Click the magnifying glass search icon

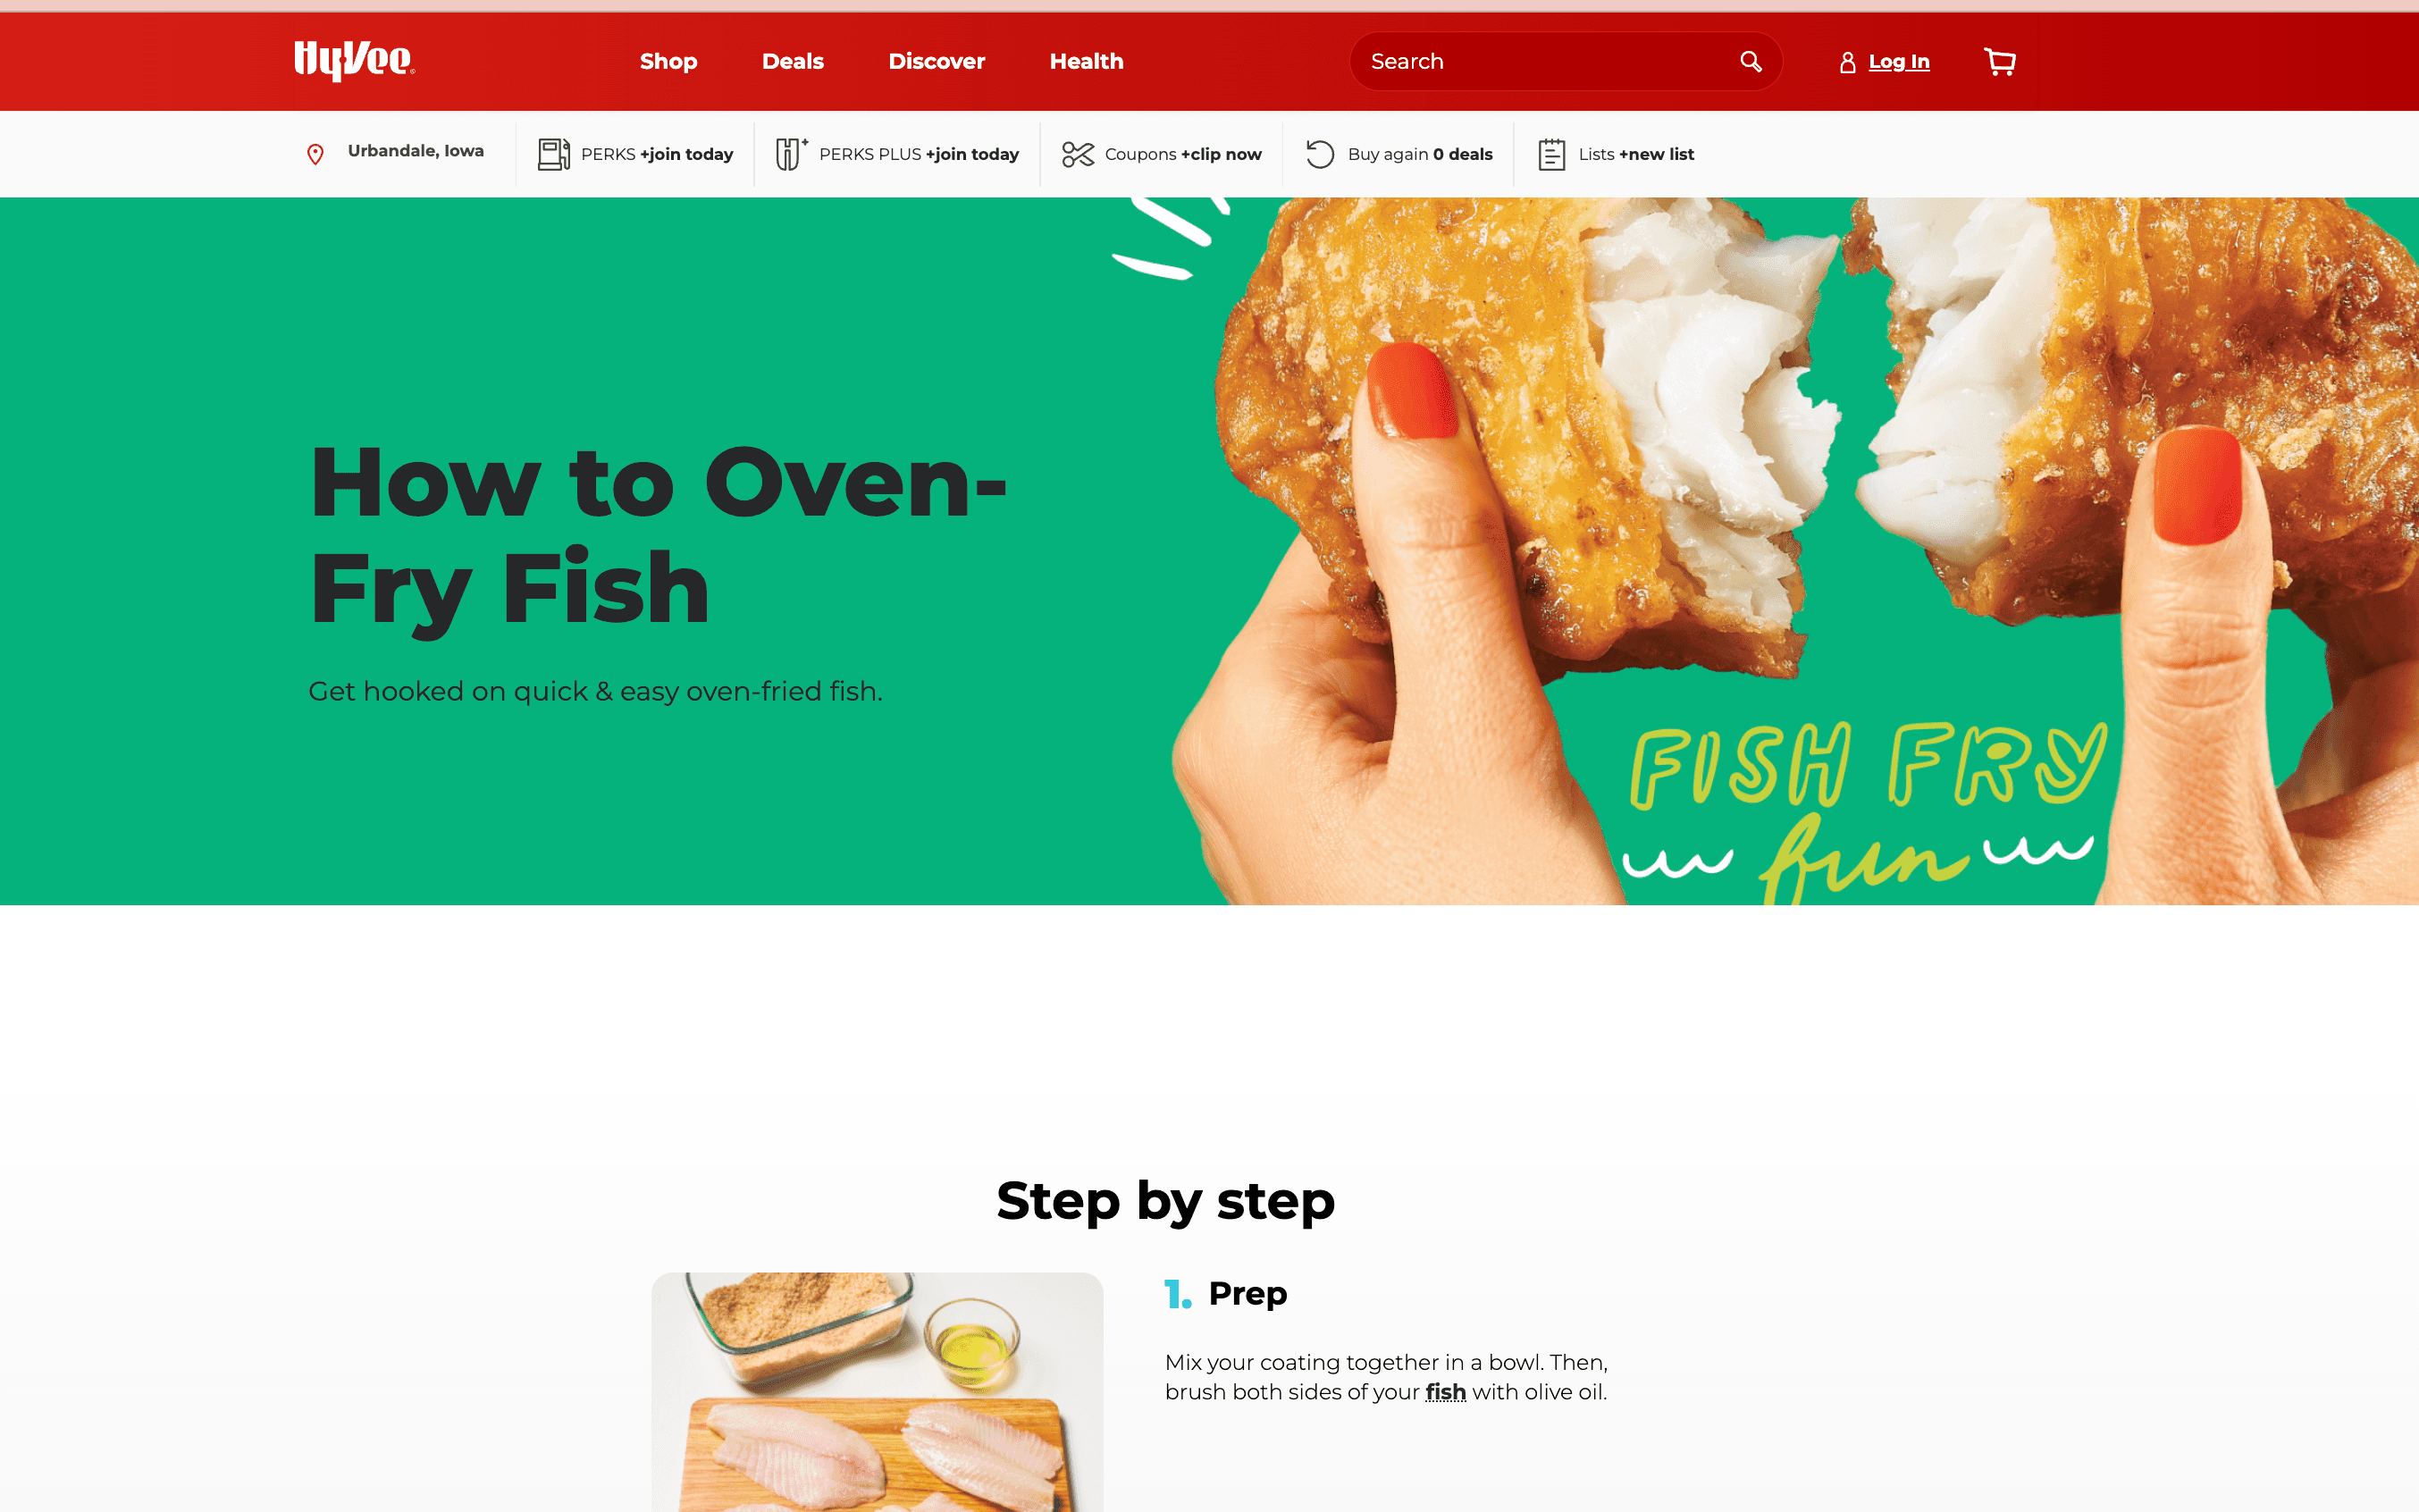tap(1750, 62)
